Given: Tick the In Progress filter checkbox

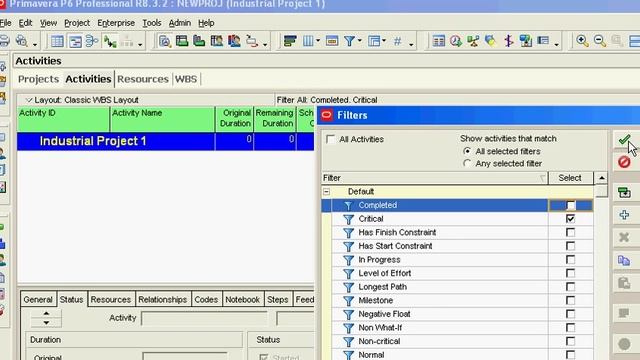Looking at the screenshot, I should click(570, 260).
